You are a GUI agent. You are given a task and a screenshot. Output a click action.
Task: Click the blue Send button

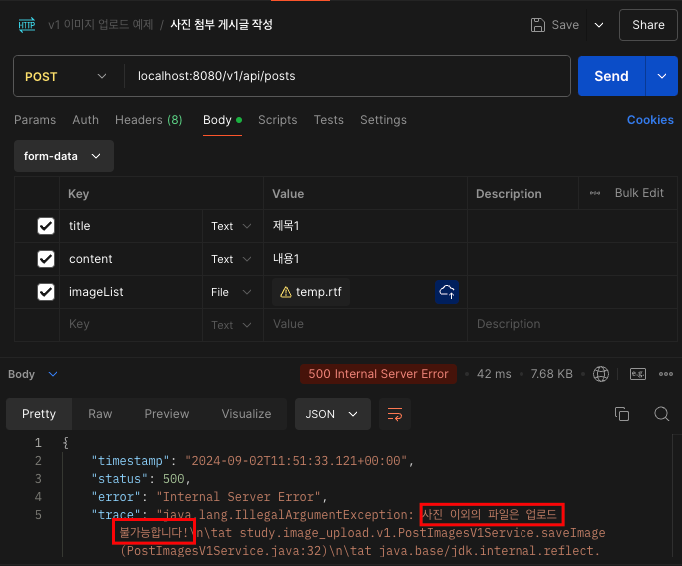[611, 76]
